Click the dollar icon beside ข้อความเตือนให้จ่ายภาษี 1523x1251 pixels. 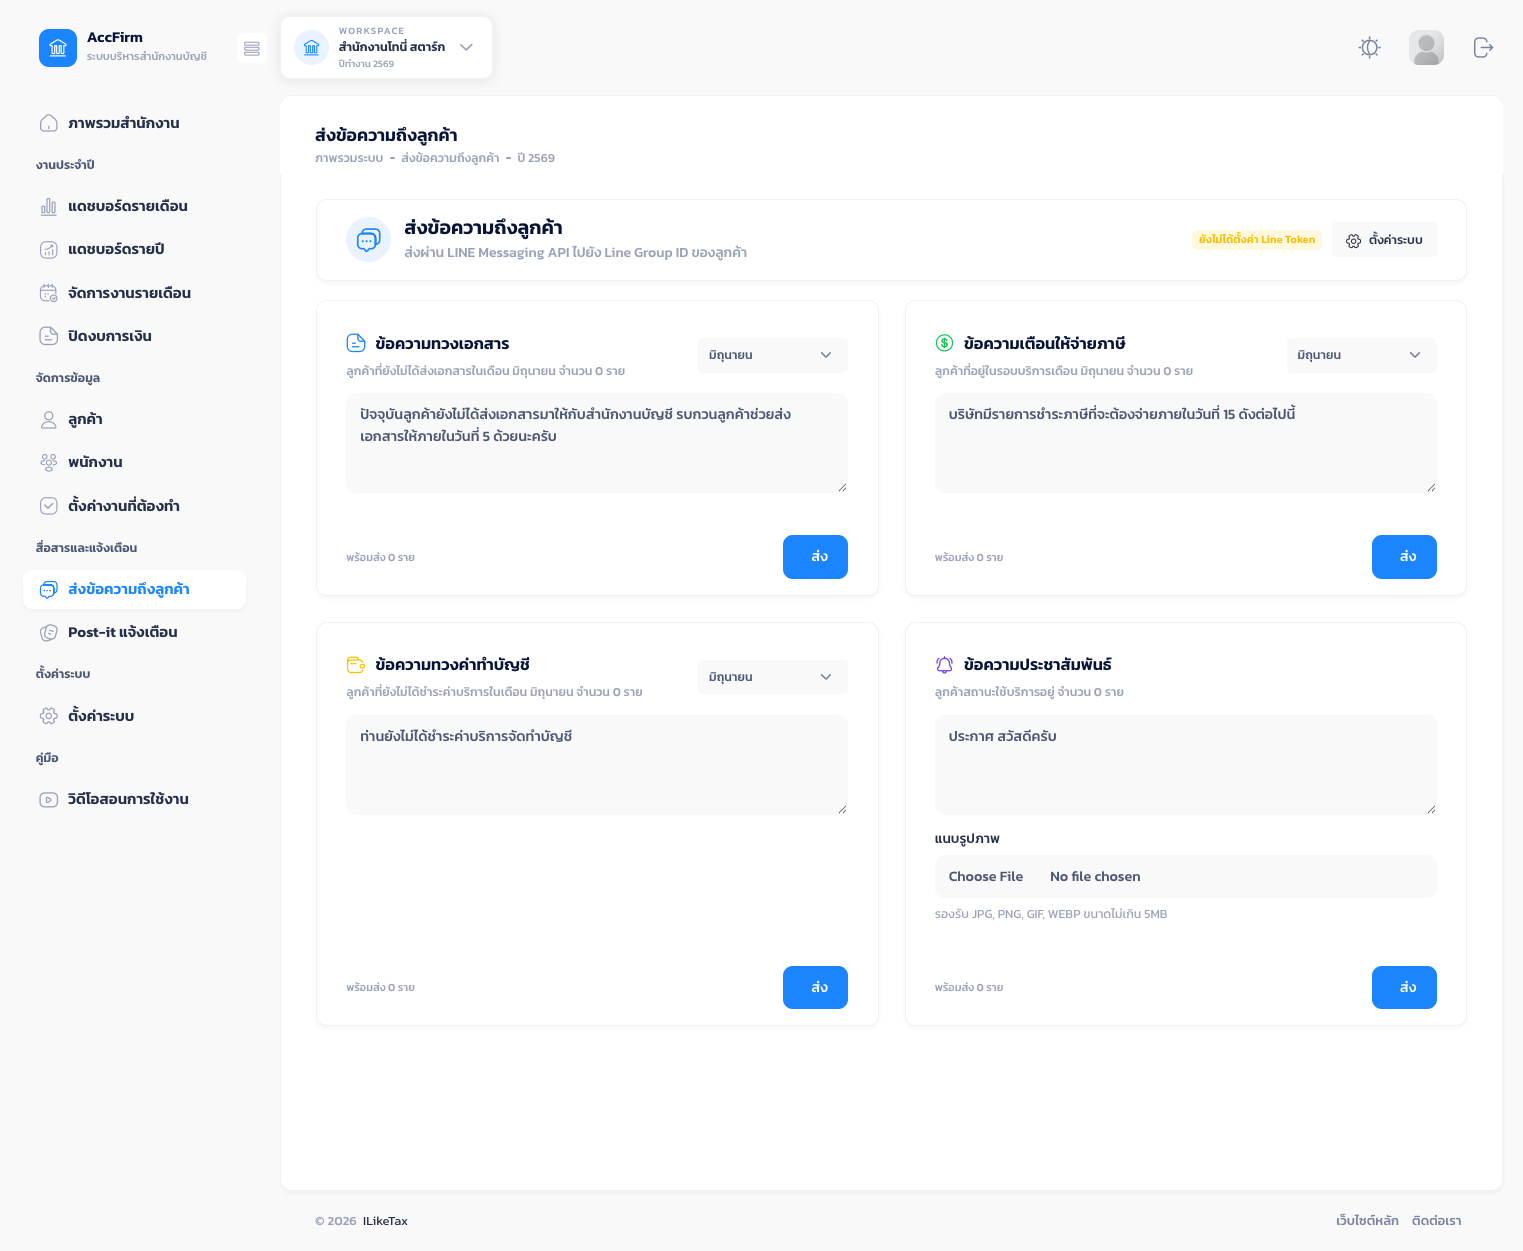[944, 343]
